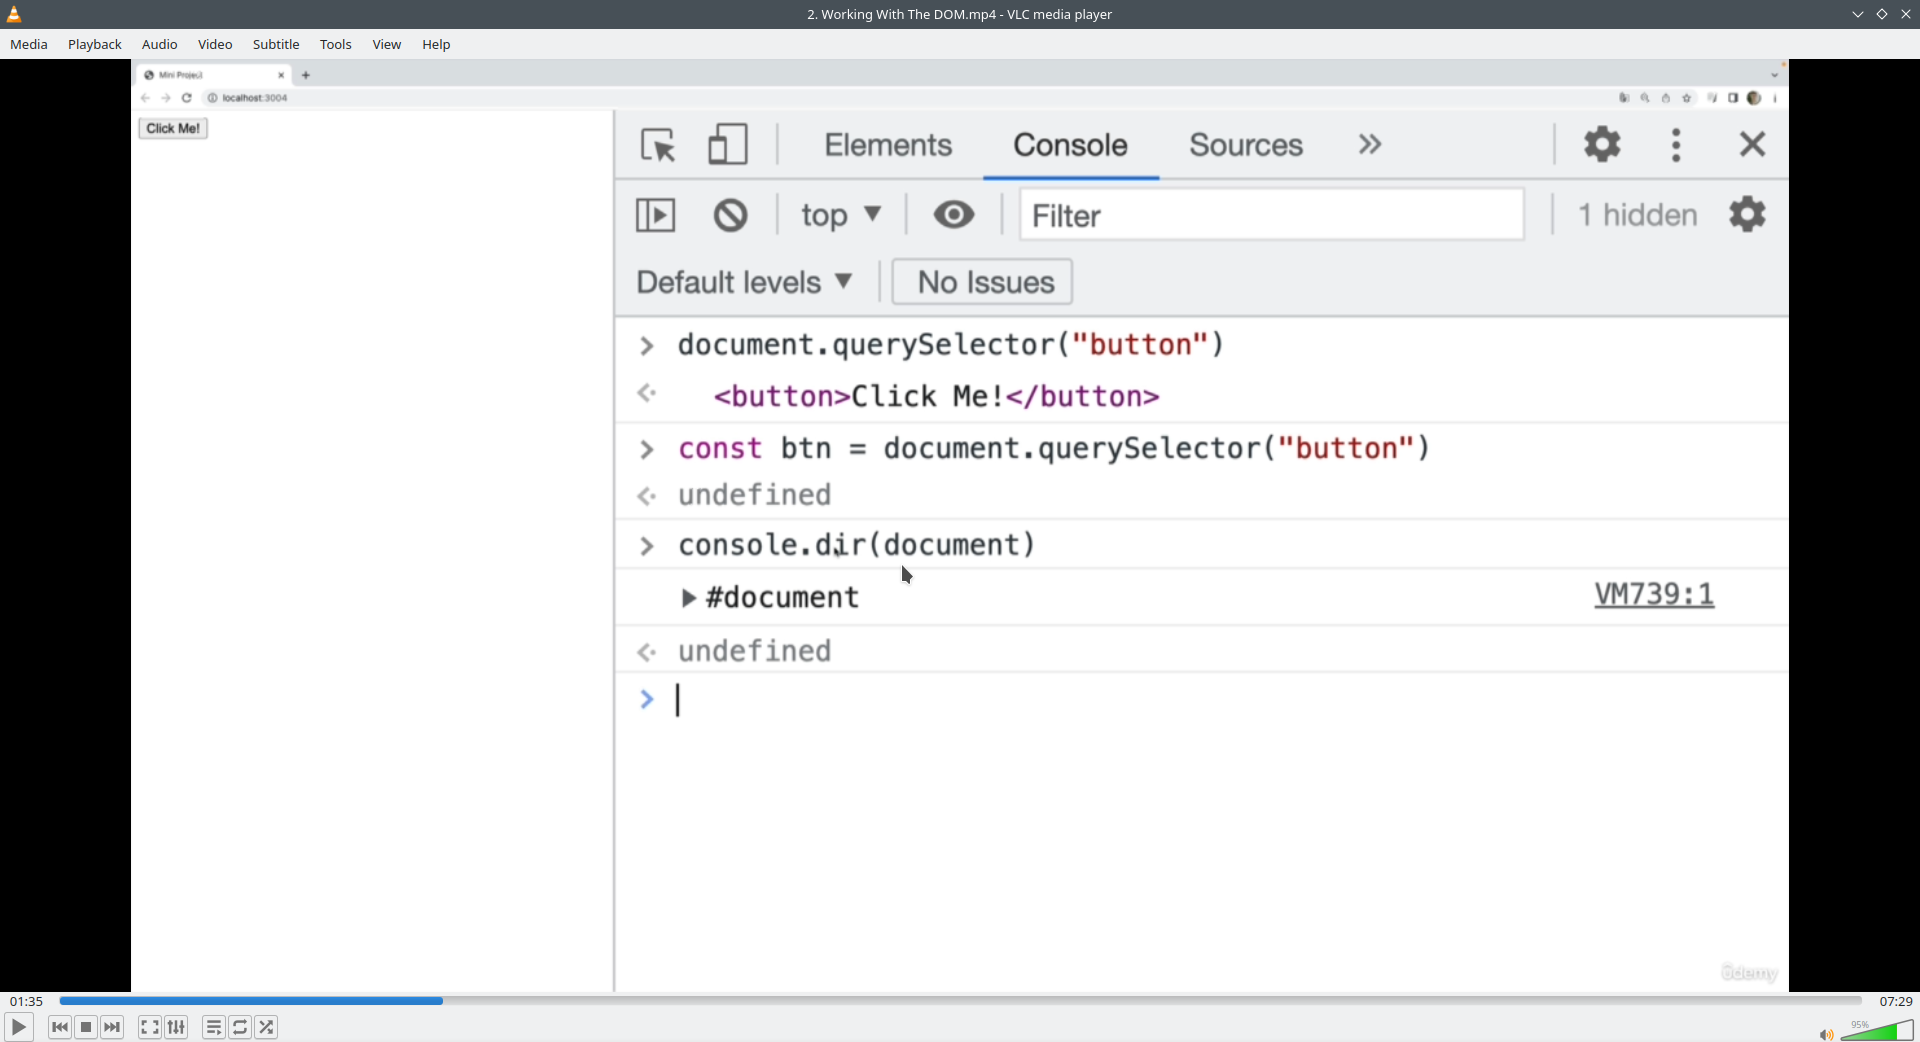Stop playback with stop button
The height and width of the screenshot is (1042, 1920).
click(x=86, y=1027)
